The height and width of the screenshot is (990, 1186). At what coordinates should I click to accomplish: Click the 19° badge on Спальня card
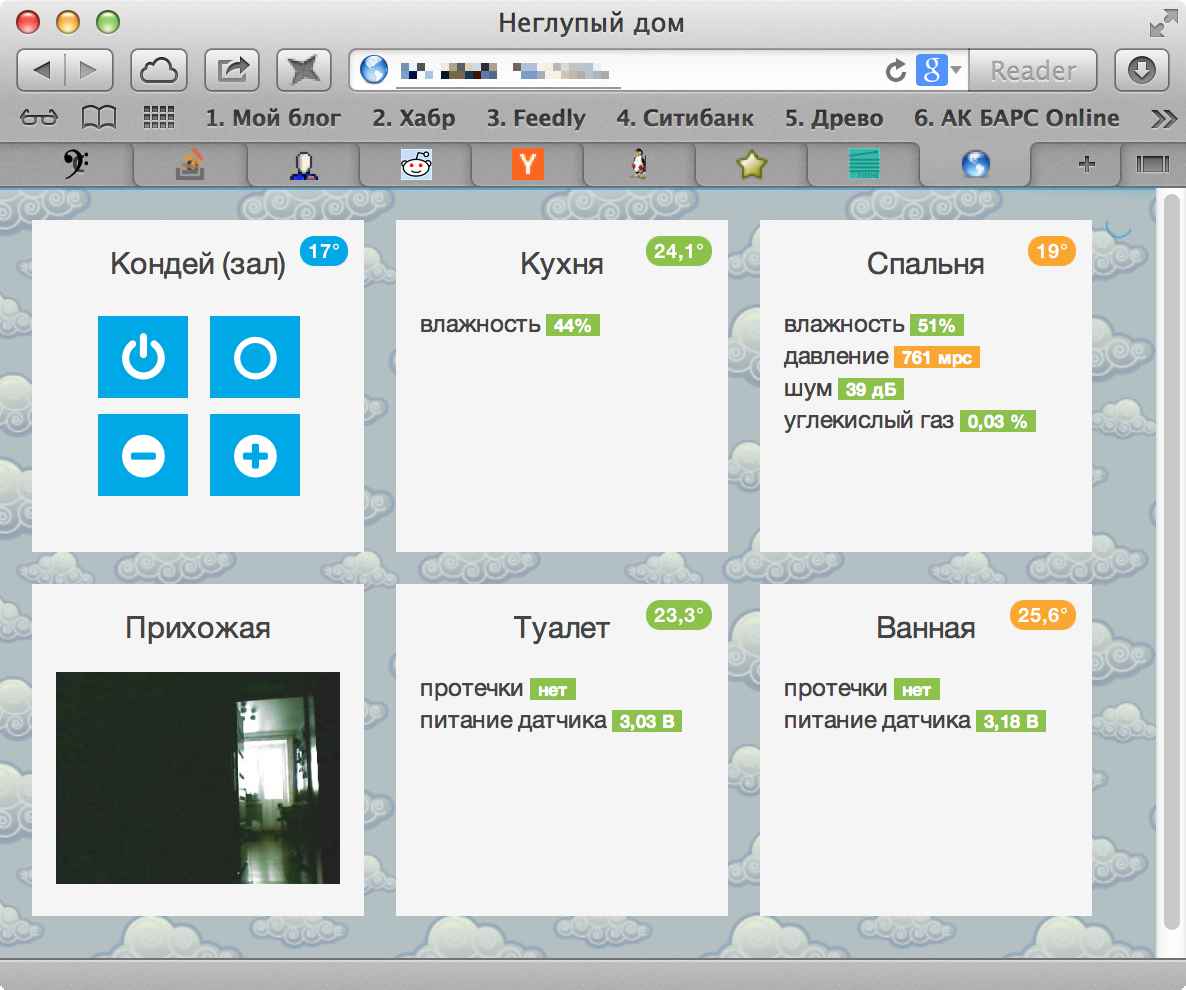click(1051, 251)
